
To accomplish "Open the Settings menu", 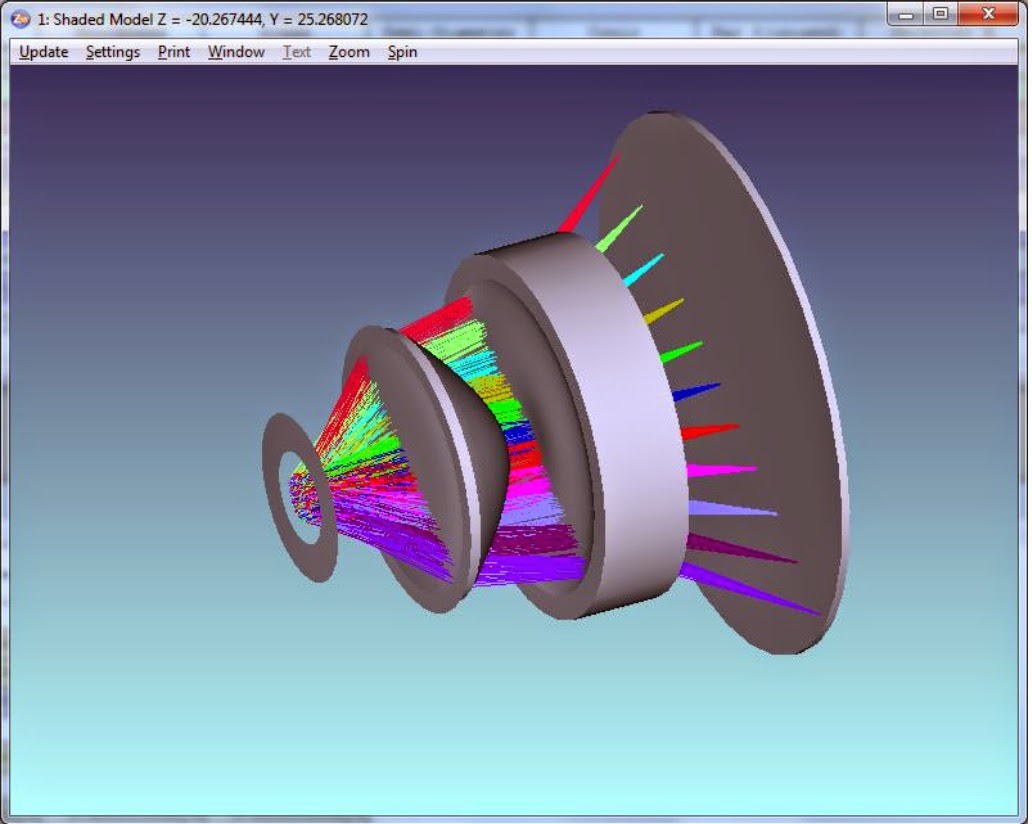I will [x=112, y=52].
